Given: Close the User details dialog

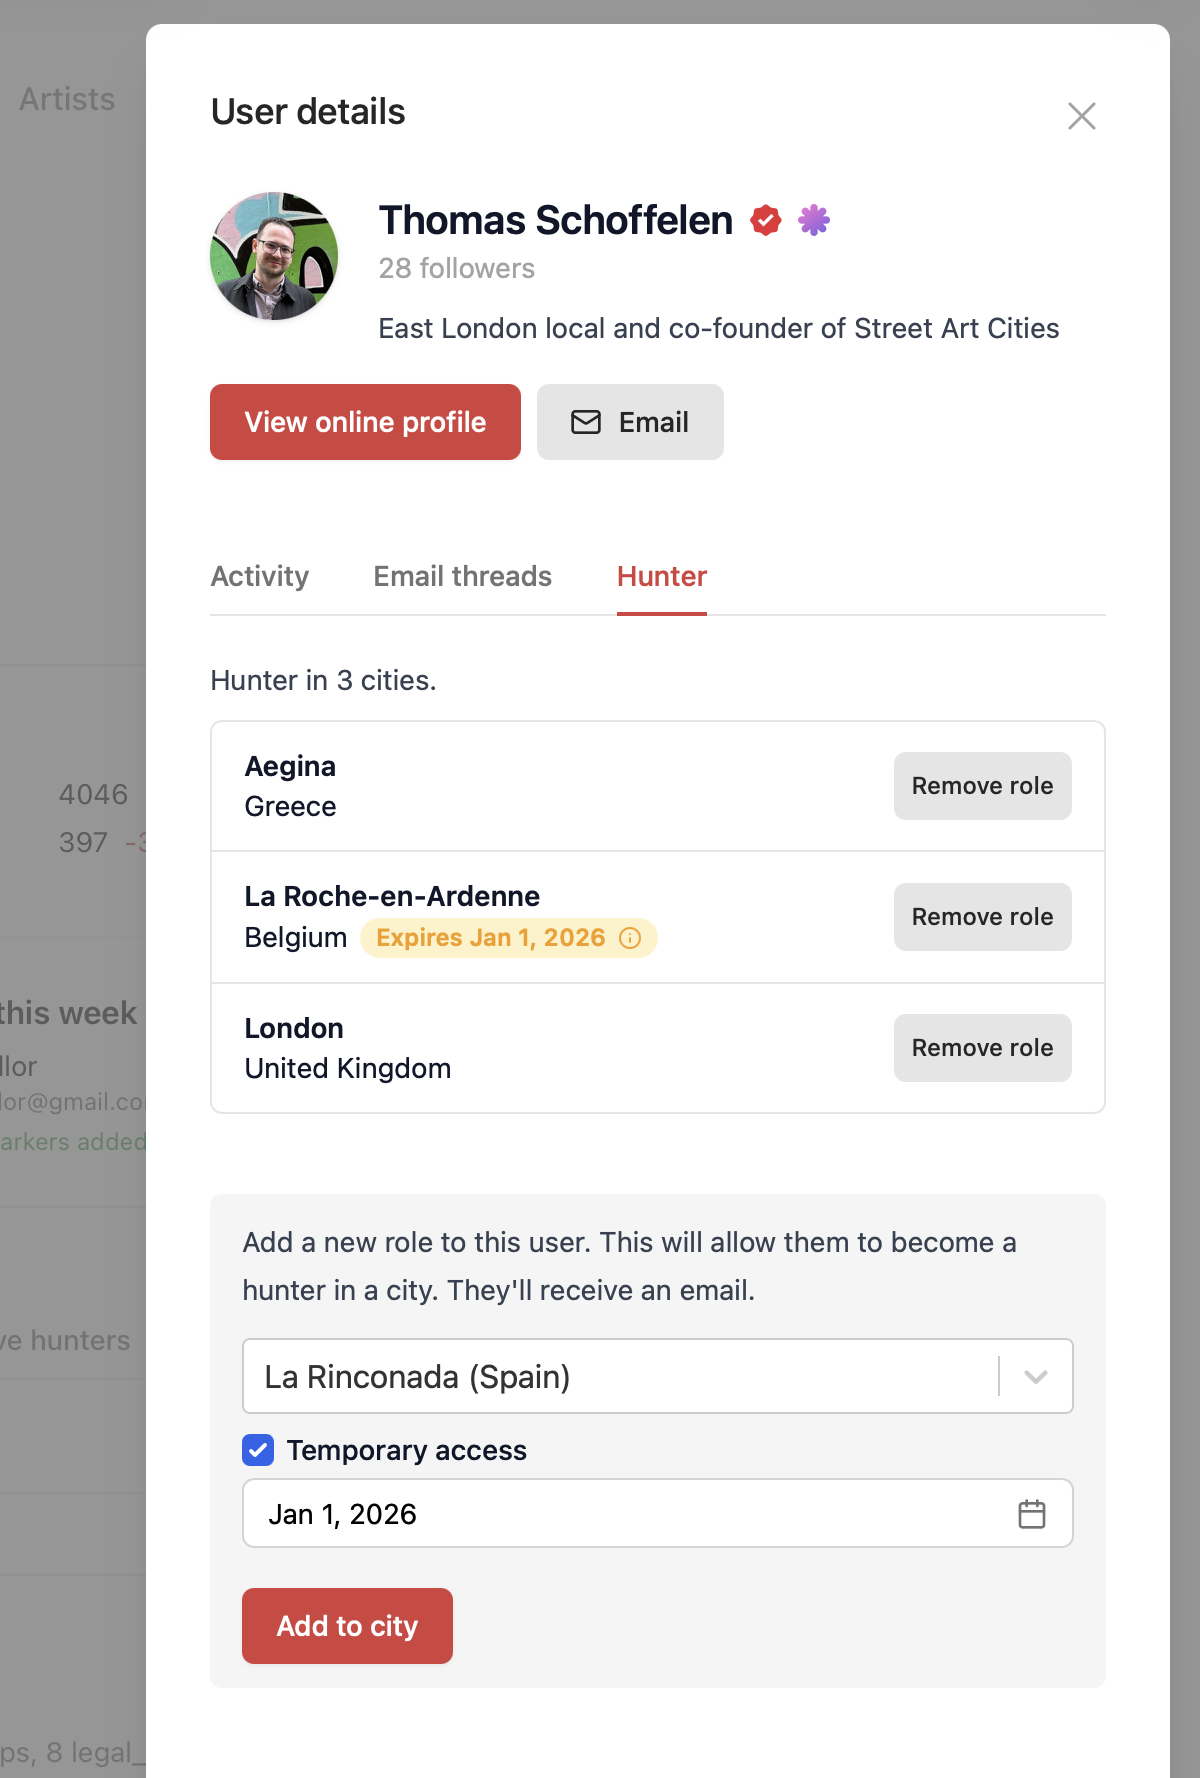Looking at the screenshot, I should click(1081, 116).
